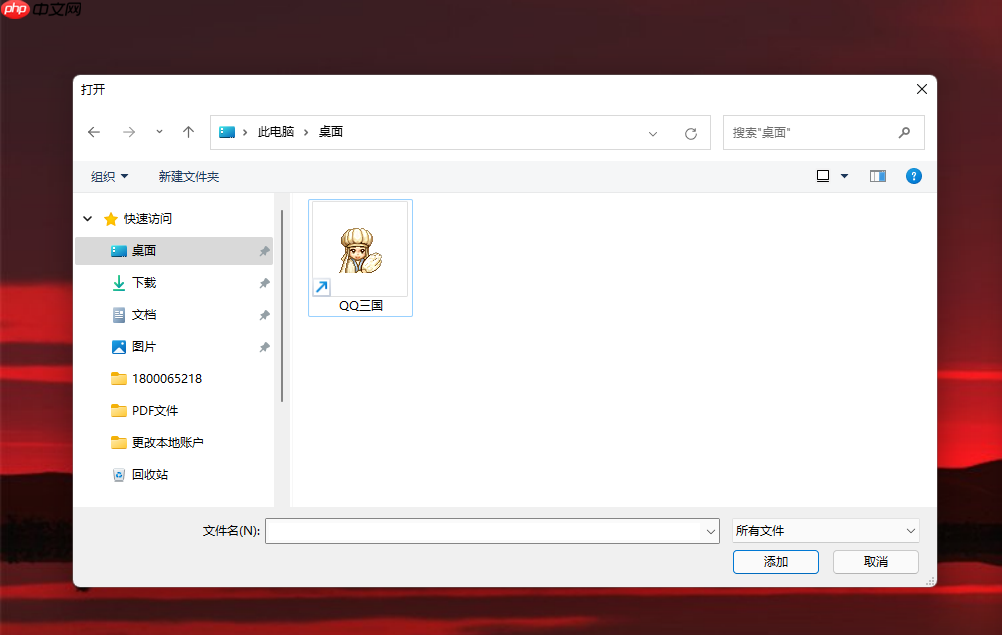Select the QQ三国 file thumbnail
This screenshot has height=635, width=1002.
coord(360,248)
